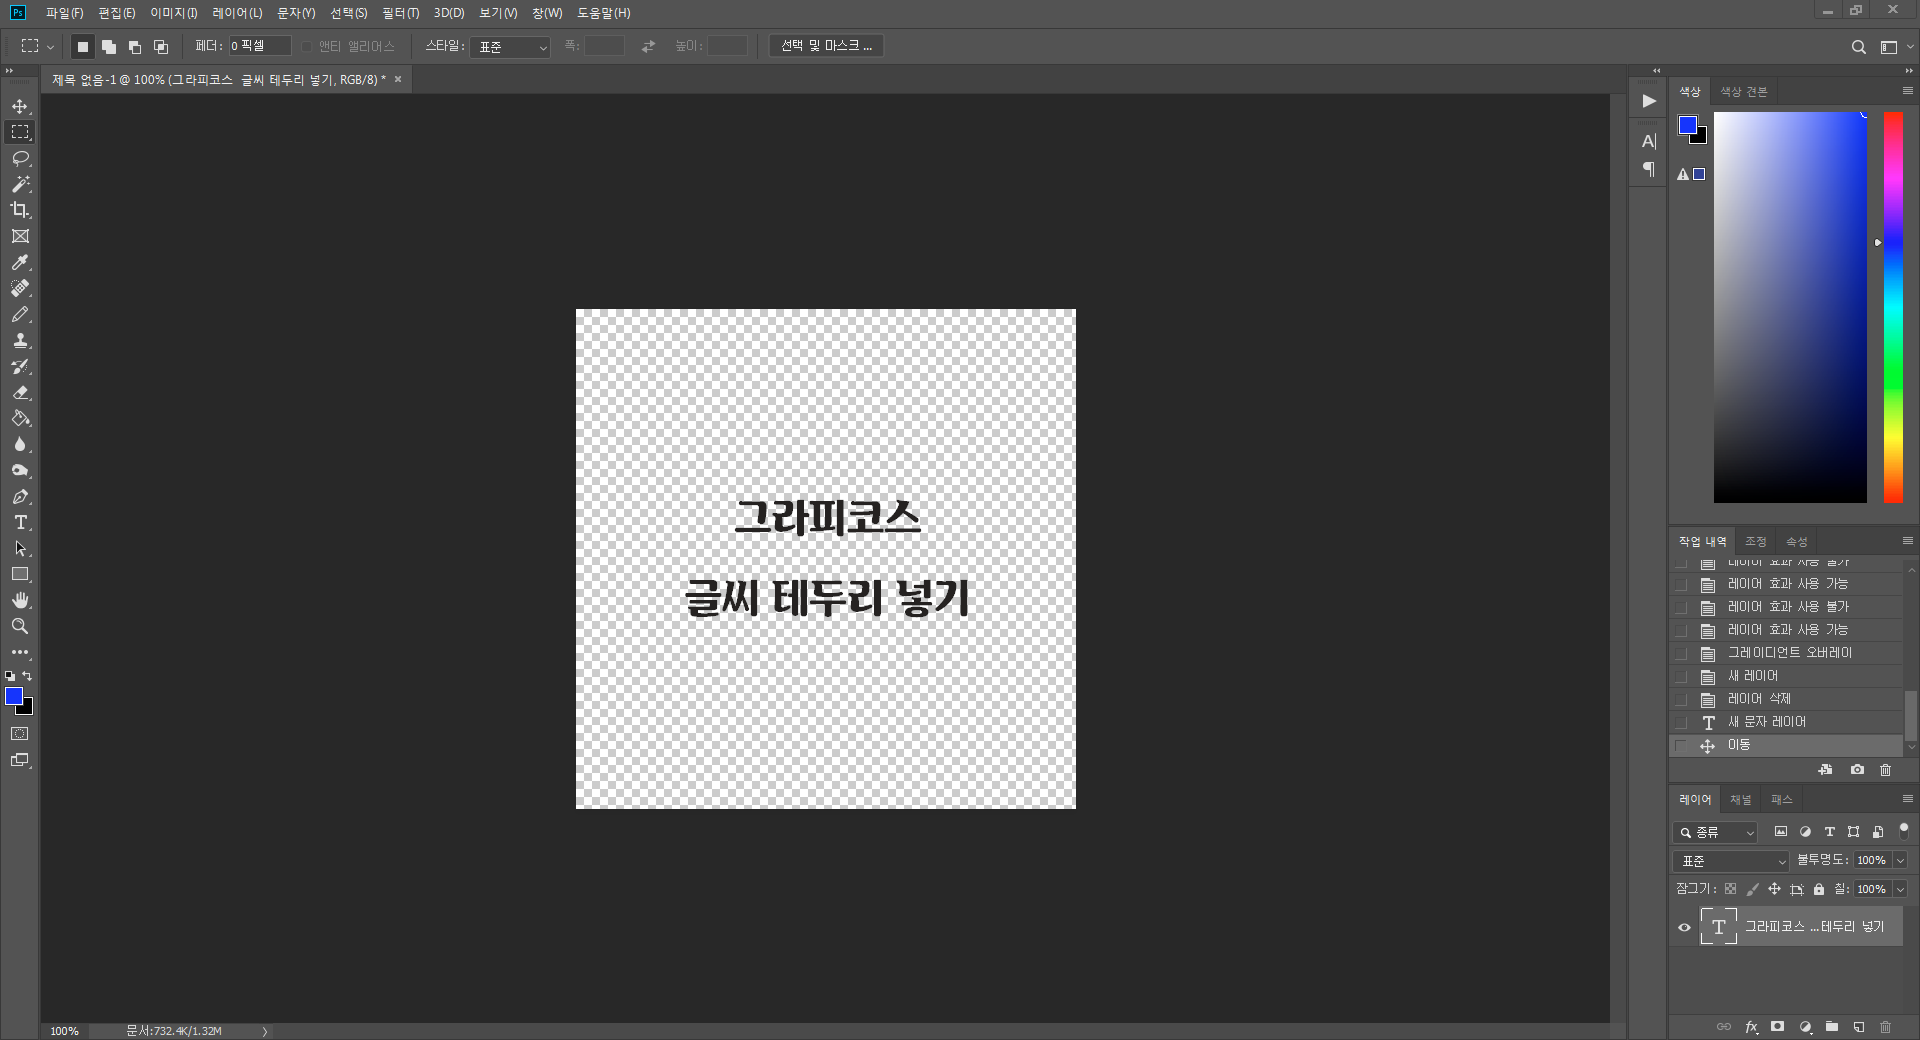Image resolution: width=1920 pixels, height=1040 pixels.
Task: Toggle history brush source for 새 레이어
Action: coord(1681,676)
